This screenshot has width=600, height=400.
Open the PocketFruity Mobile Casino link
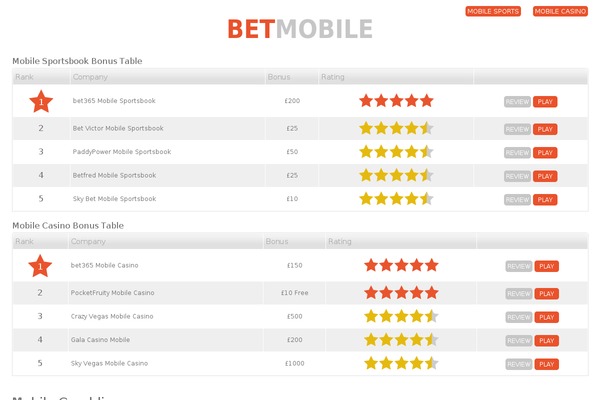click(x=112, y=293)
